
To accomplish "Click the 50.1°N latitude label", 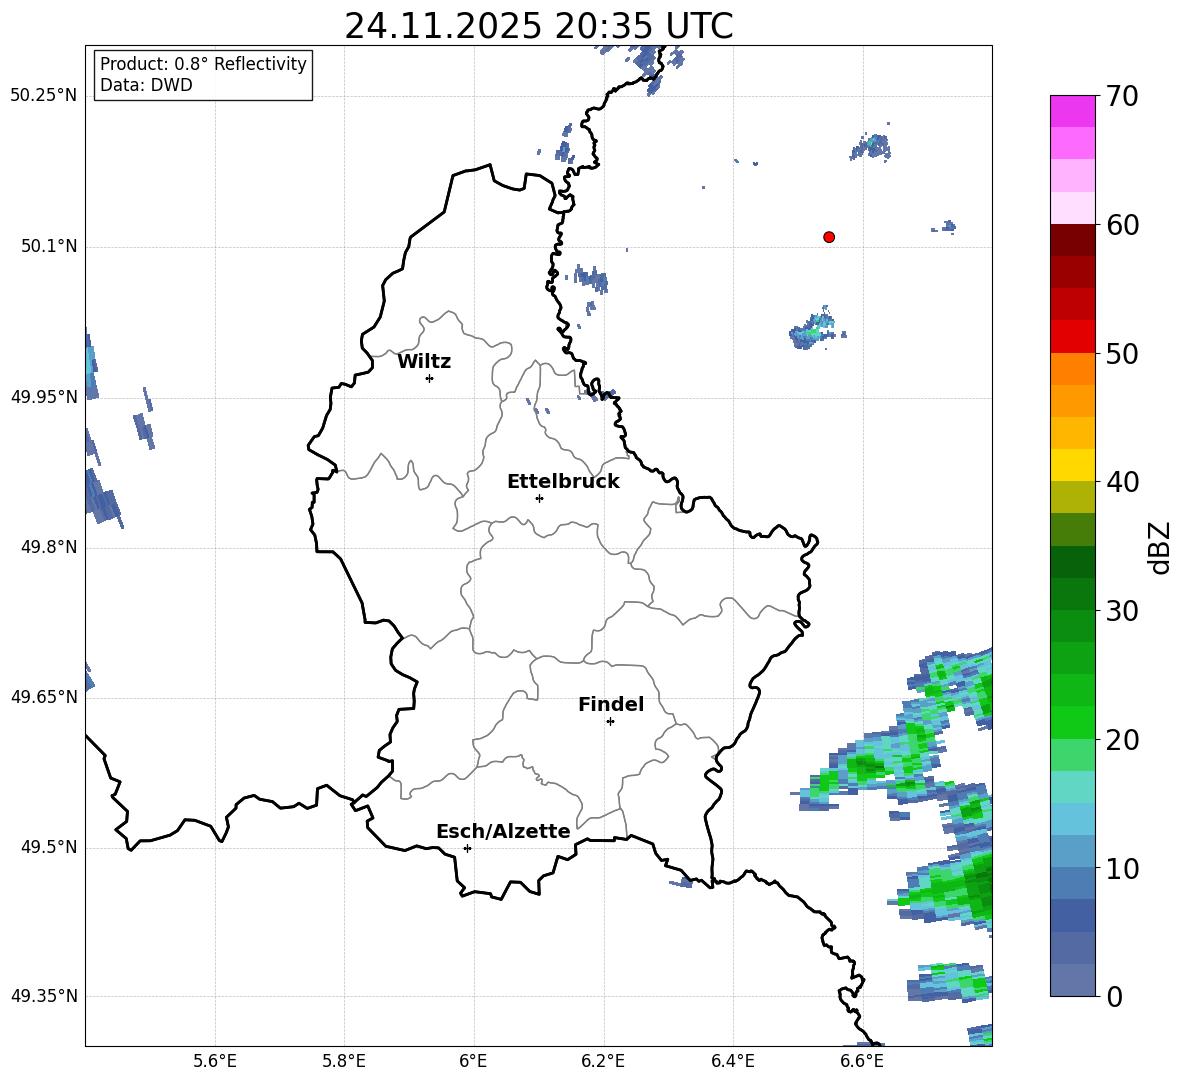I will click(49, 246).
